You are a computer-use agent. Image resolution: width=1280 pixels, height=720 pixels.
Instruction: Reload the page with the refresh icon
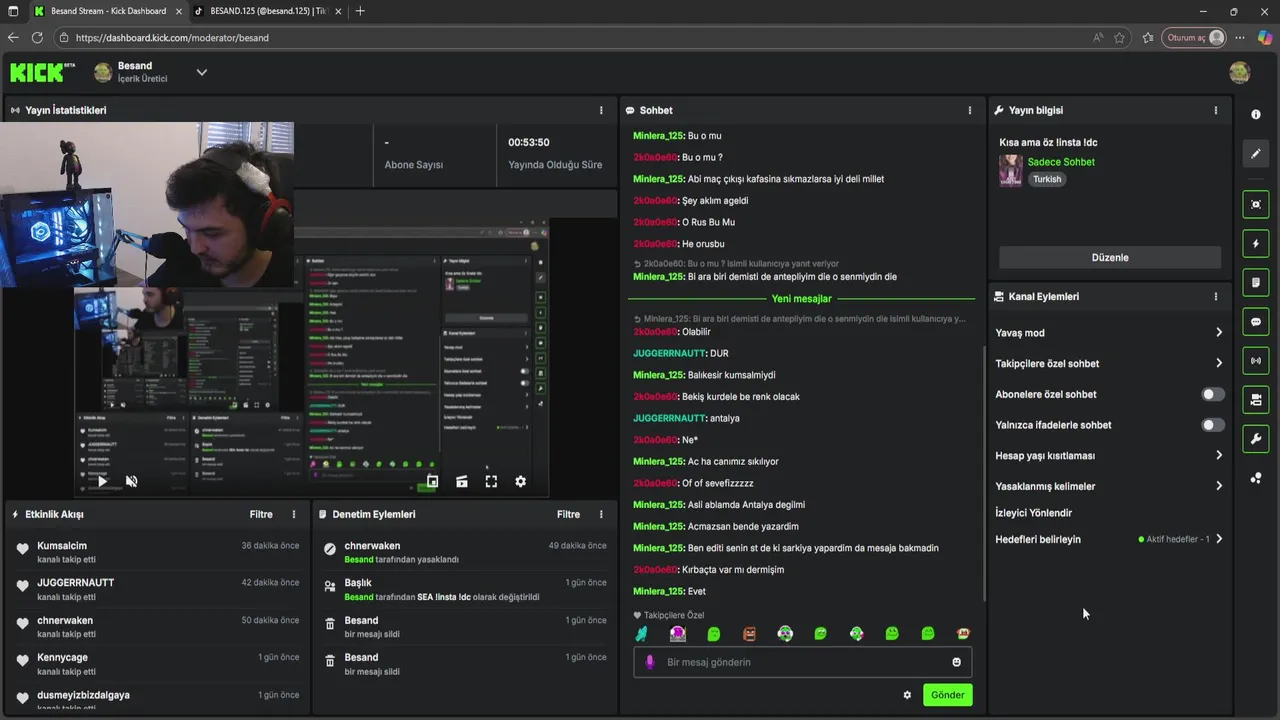coord(37,37)
